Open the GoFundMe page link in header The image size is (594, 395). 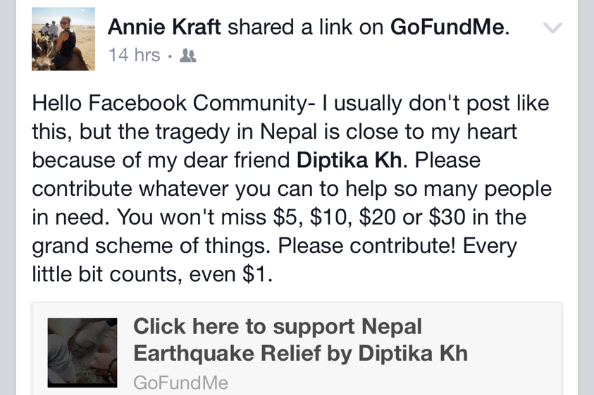[450, 27]
